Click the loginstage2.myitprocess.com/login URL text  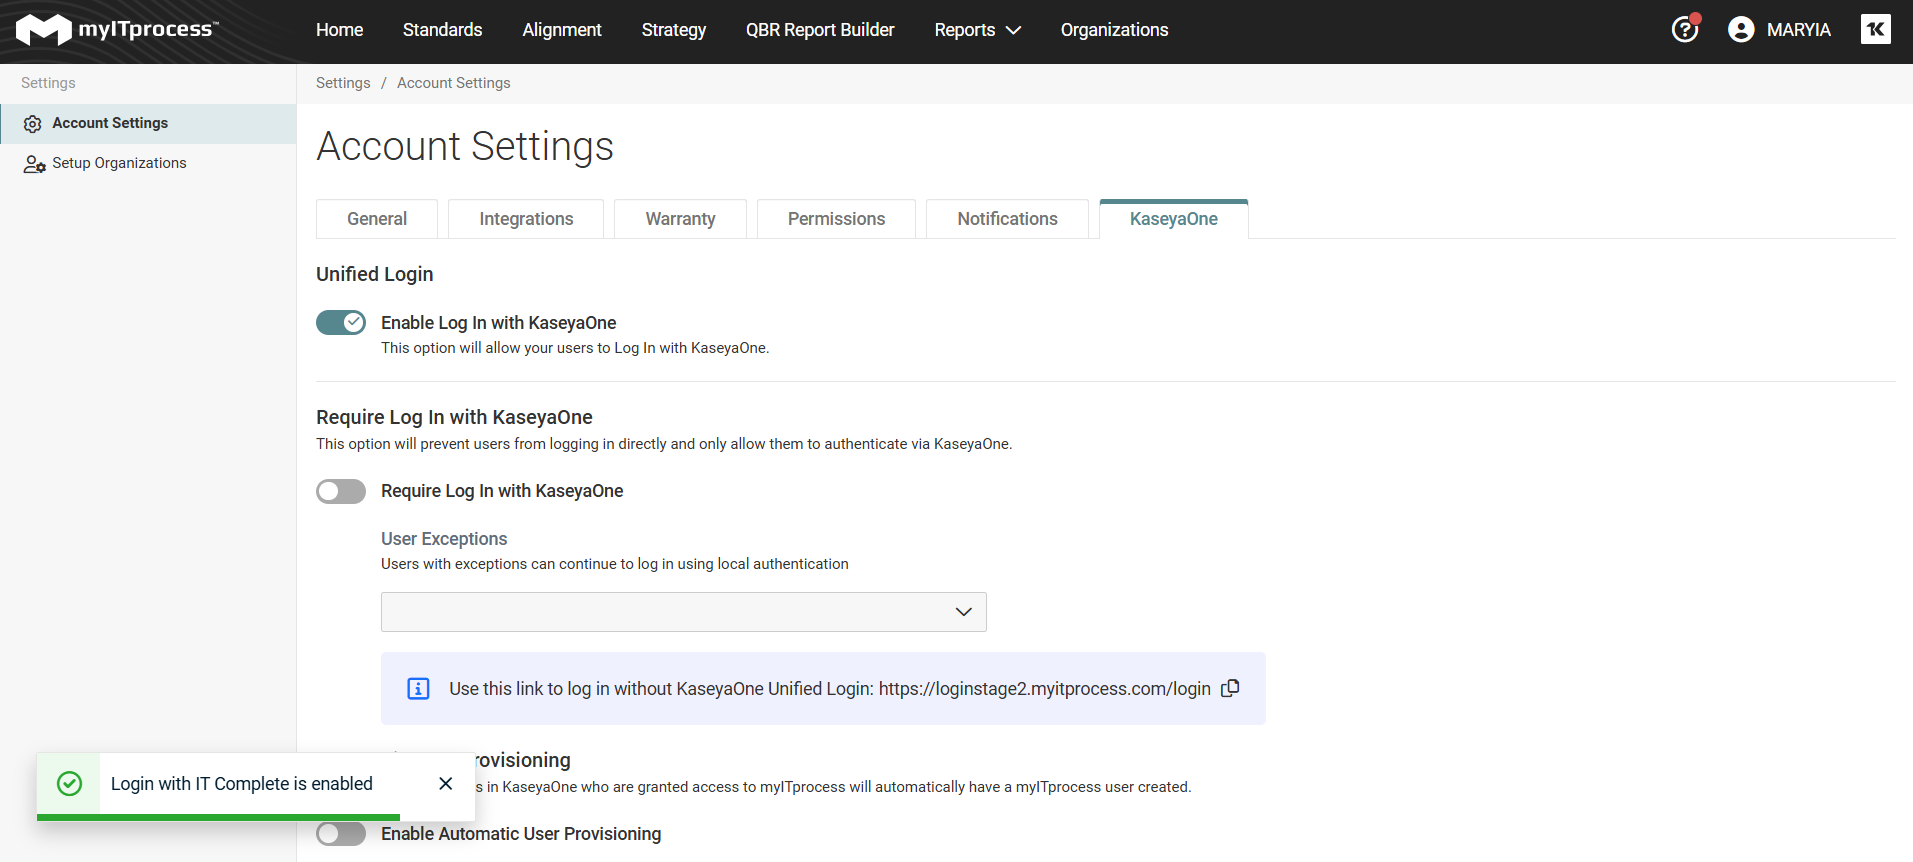(1045, 689)
